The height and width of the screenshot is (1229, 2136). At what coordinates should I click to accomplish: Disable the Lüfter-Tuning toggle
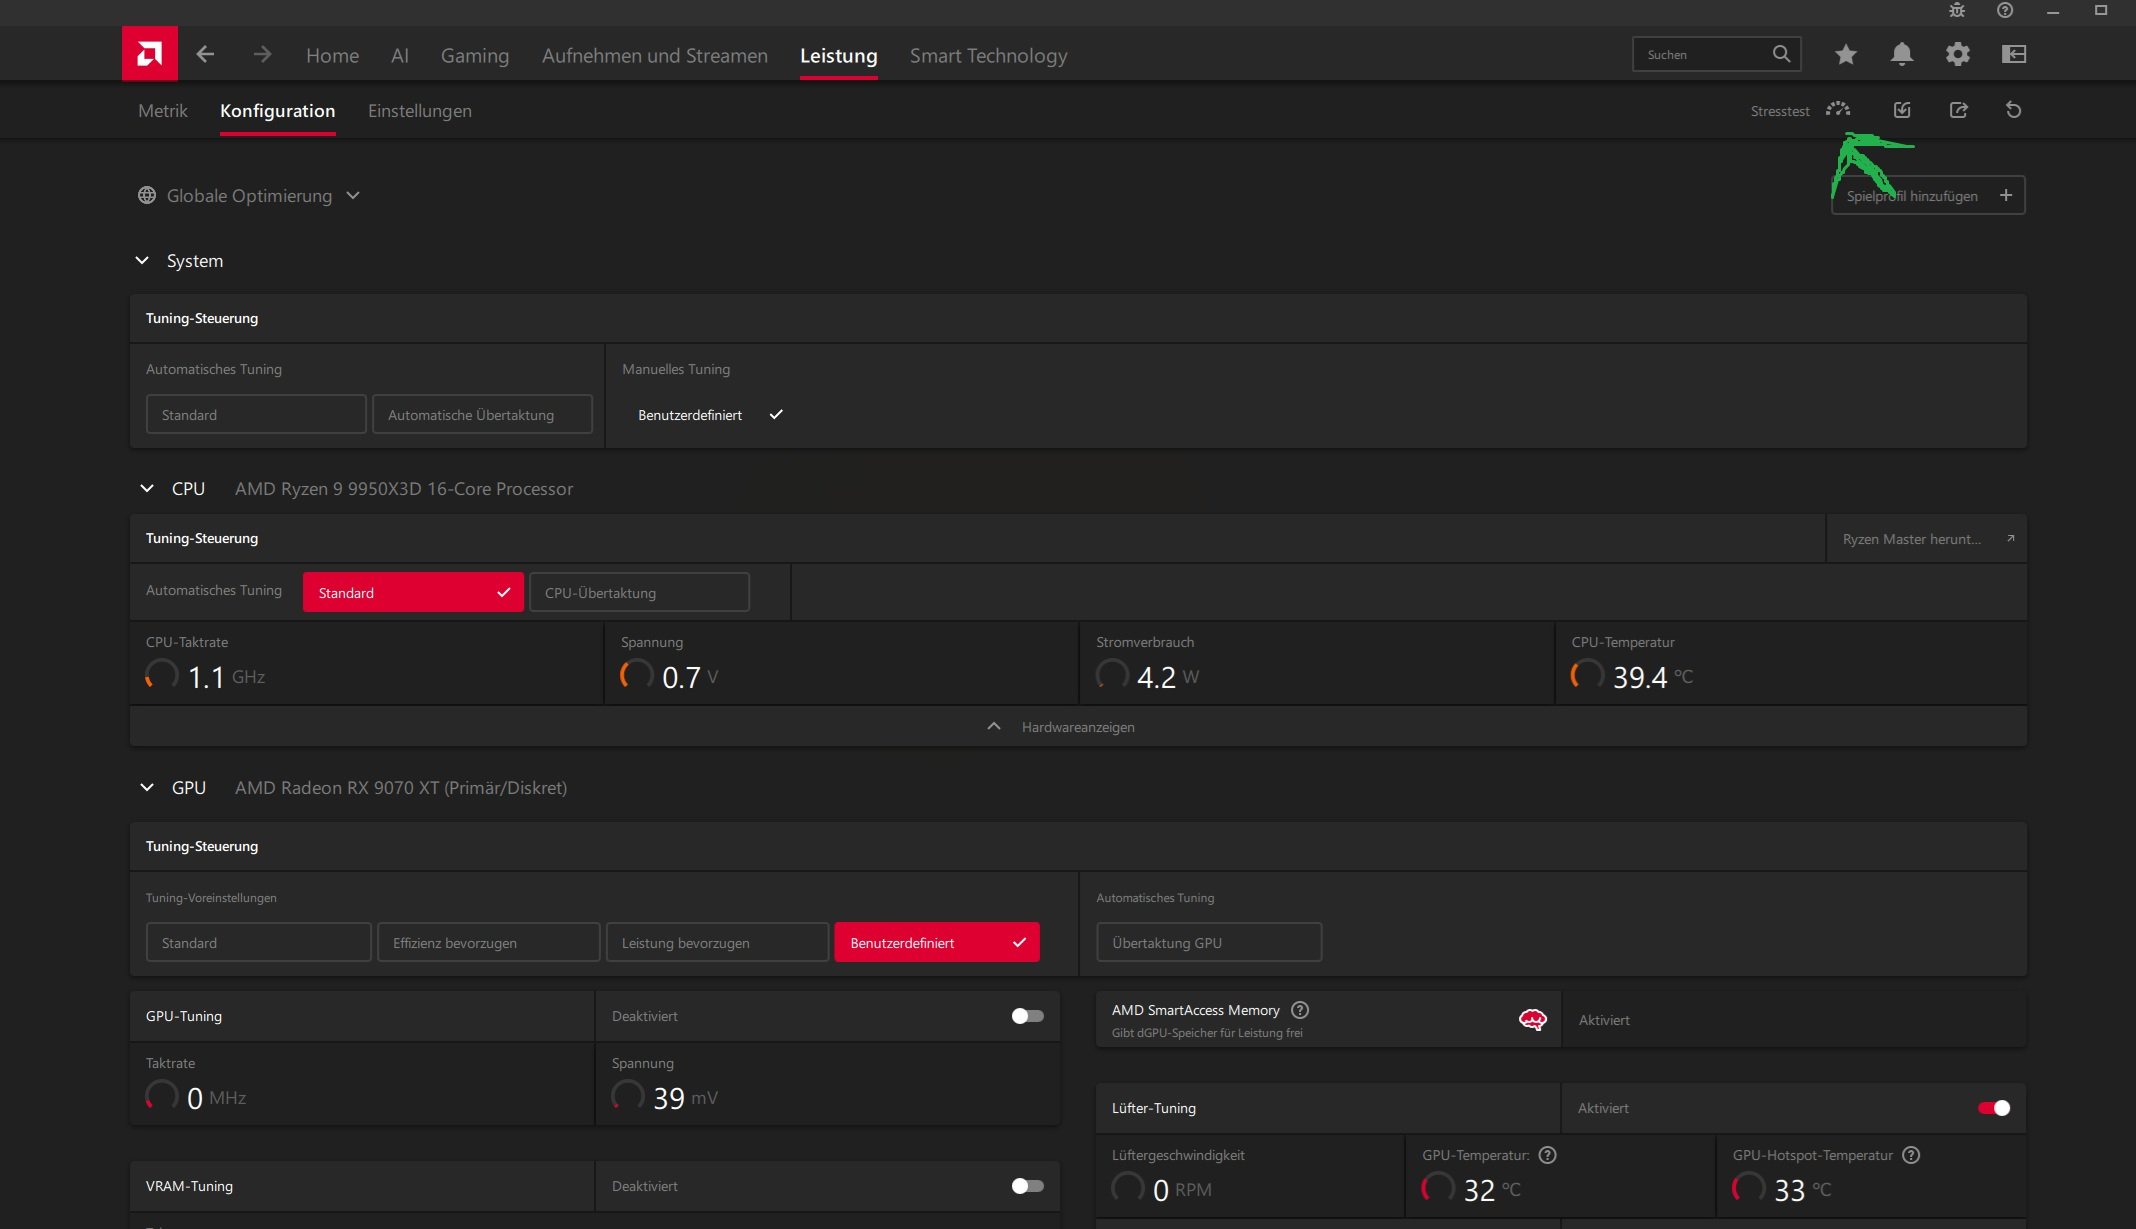[1993, 1108]
